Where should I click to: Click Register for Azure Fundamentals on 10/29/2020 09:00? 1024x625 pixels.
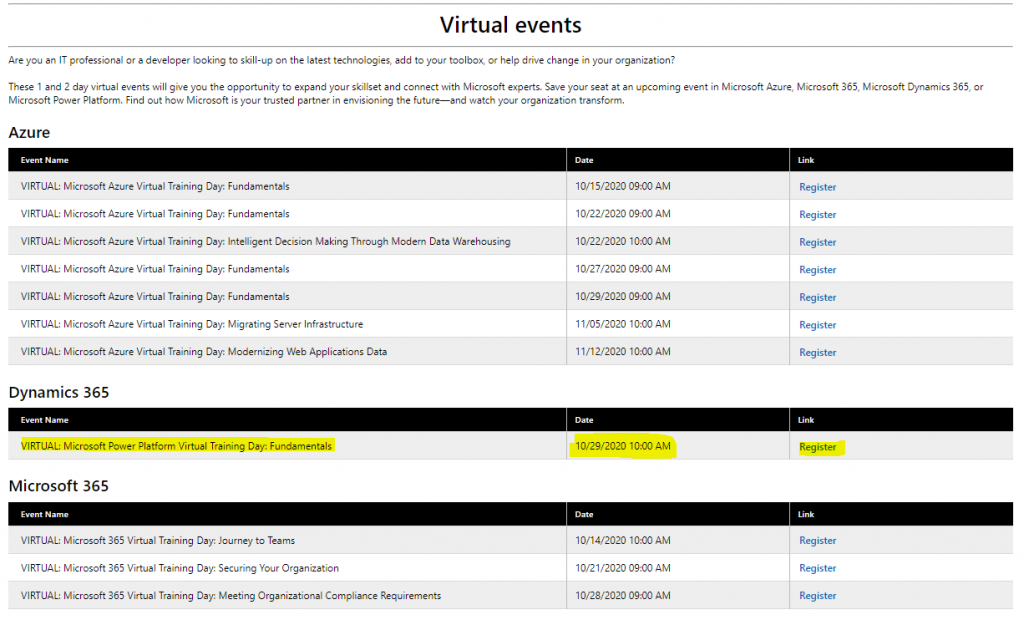point(817,297)
